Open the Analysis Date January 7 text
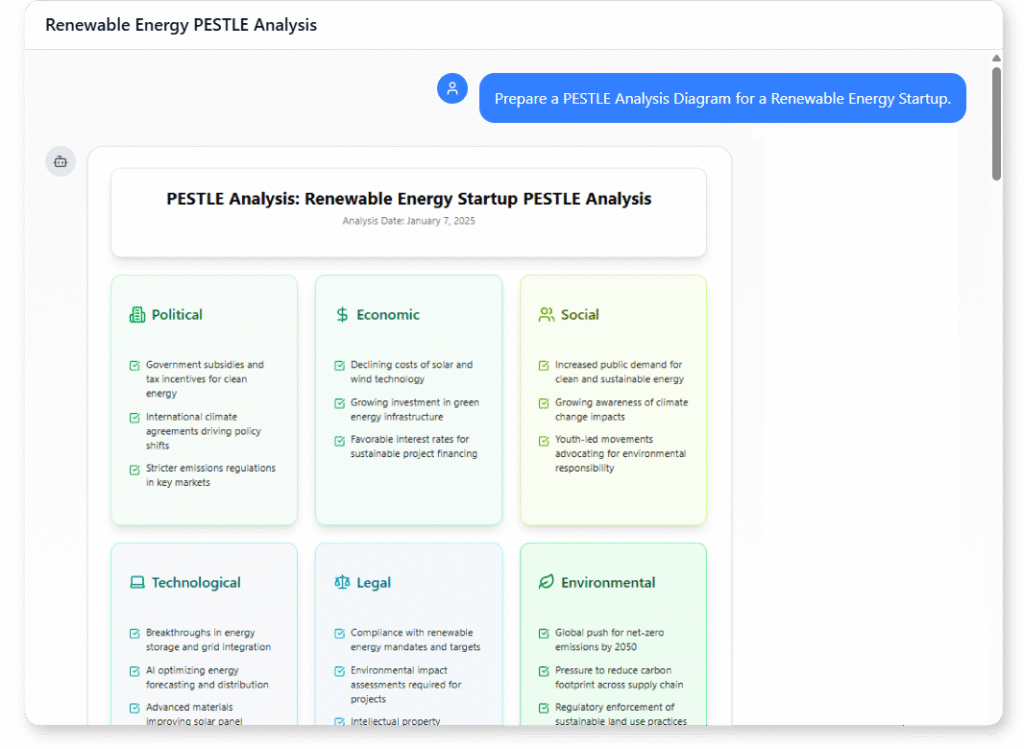Viewport: 1024px width, 749px height. 409,221
